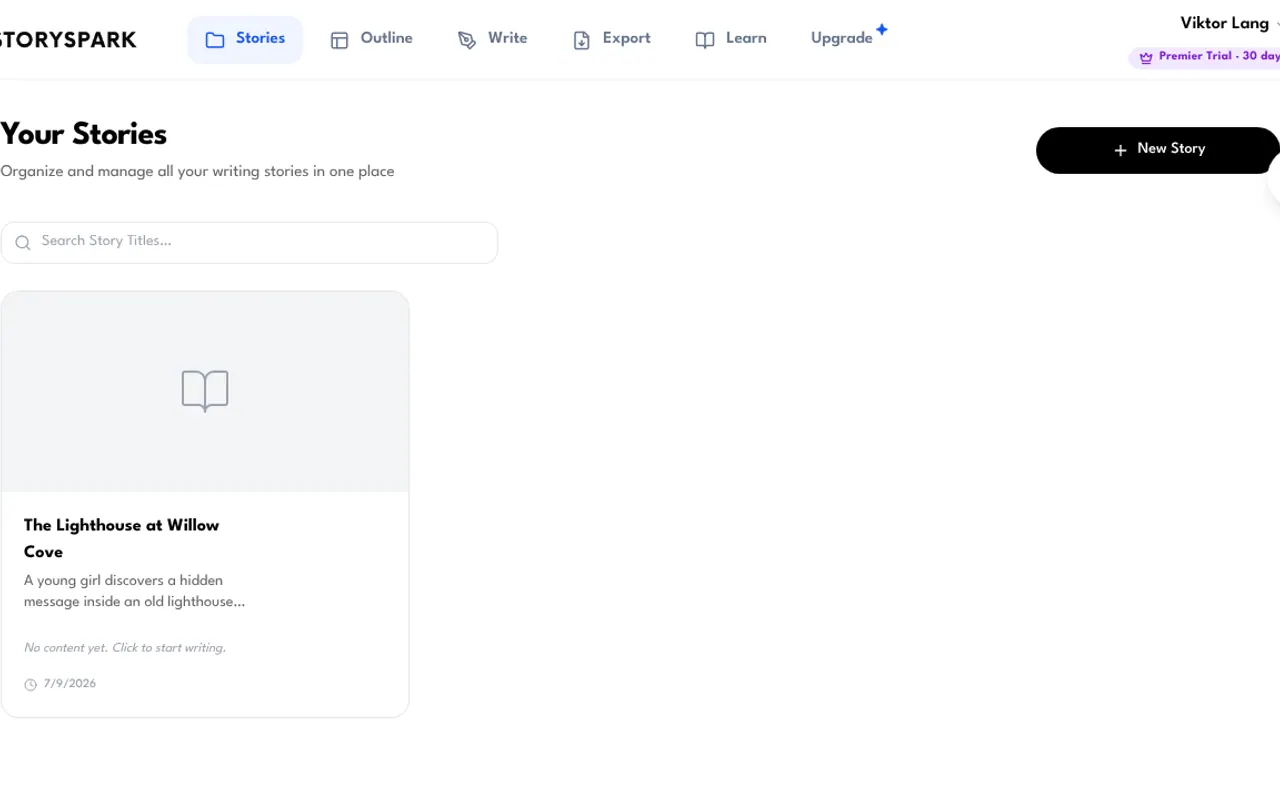The width and height of the screenshot is (1280, 800).
Task: Click the open book icon beside Learn
Action: (705, 40)
